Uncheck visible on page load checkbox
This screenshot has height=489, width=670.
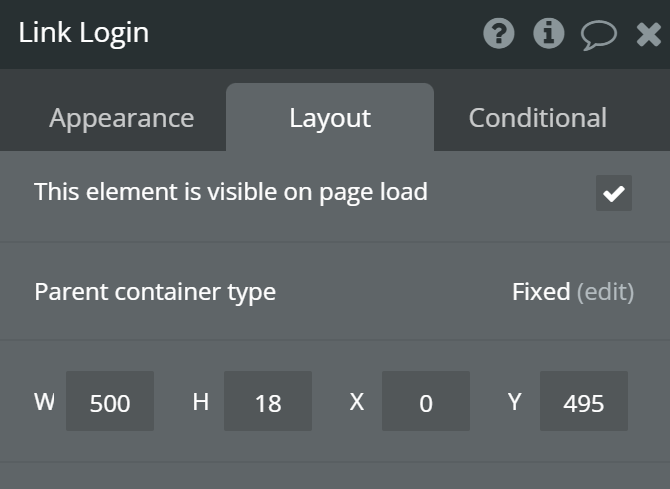[x=613, y=193]
